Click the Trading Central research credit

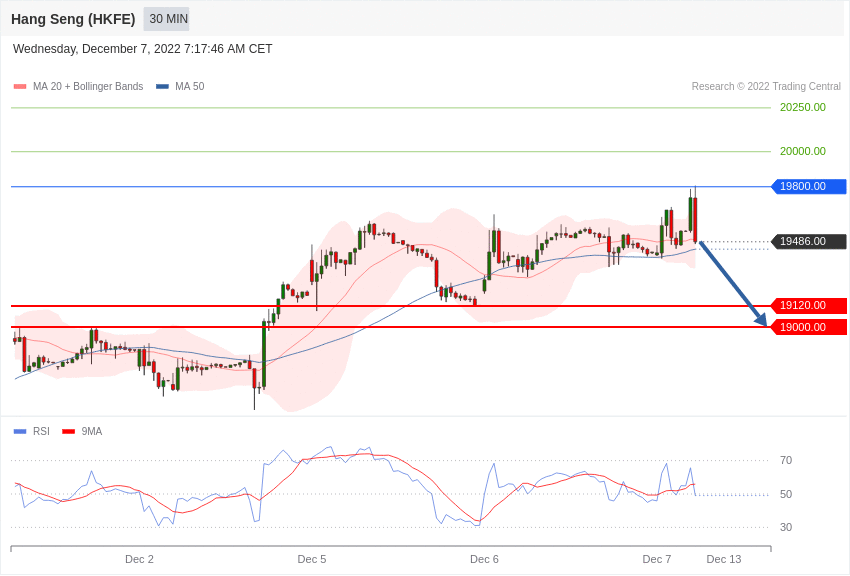point(766,86)
